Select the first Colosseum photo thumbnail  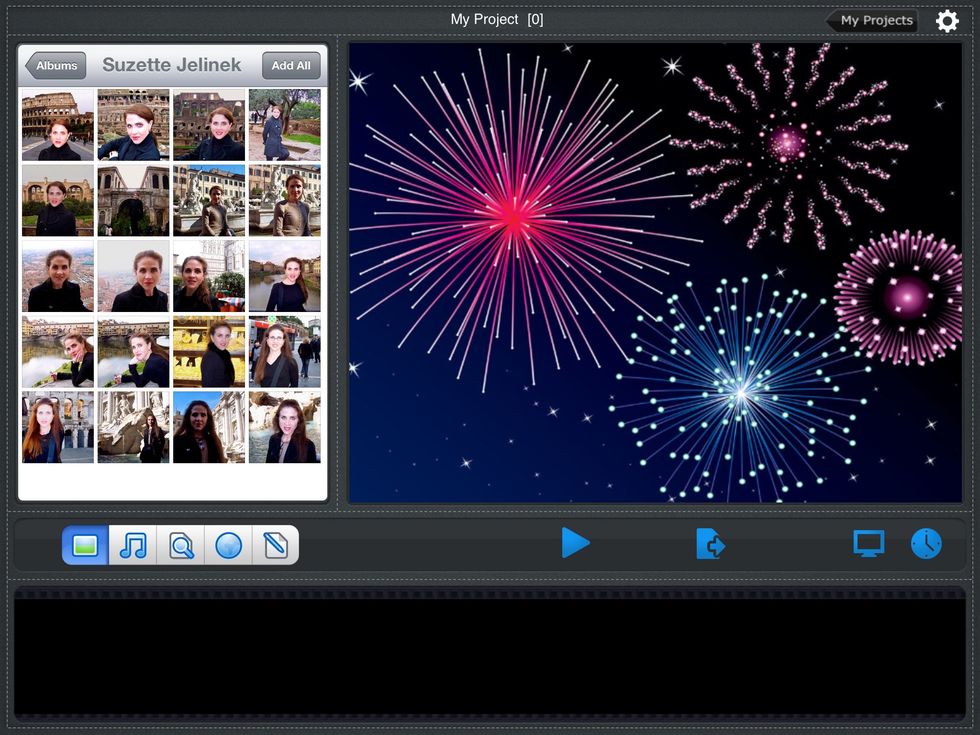[57, 125]
